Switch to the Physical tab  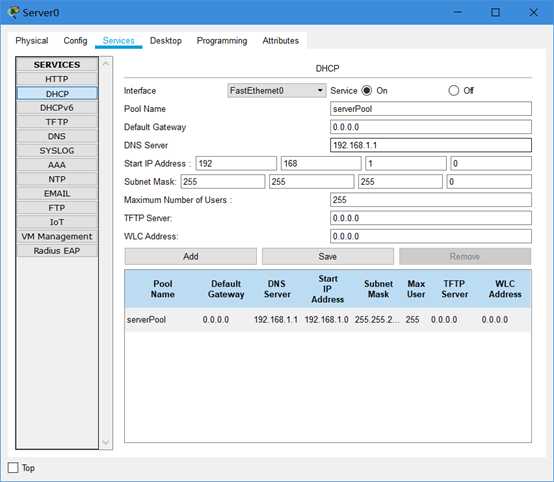click(x=32, y=41)
